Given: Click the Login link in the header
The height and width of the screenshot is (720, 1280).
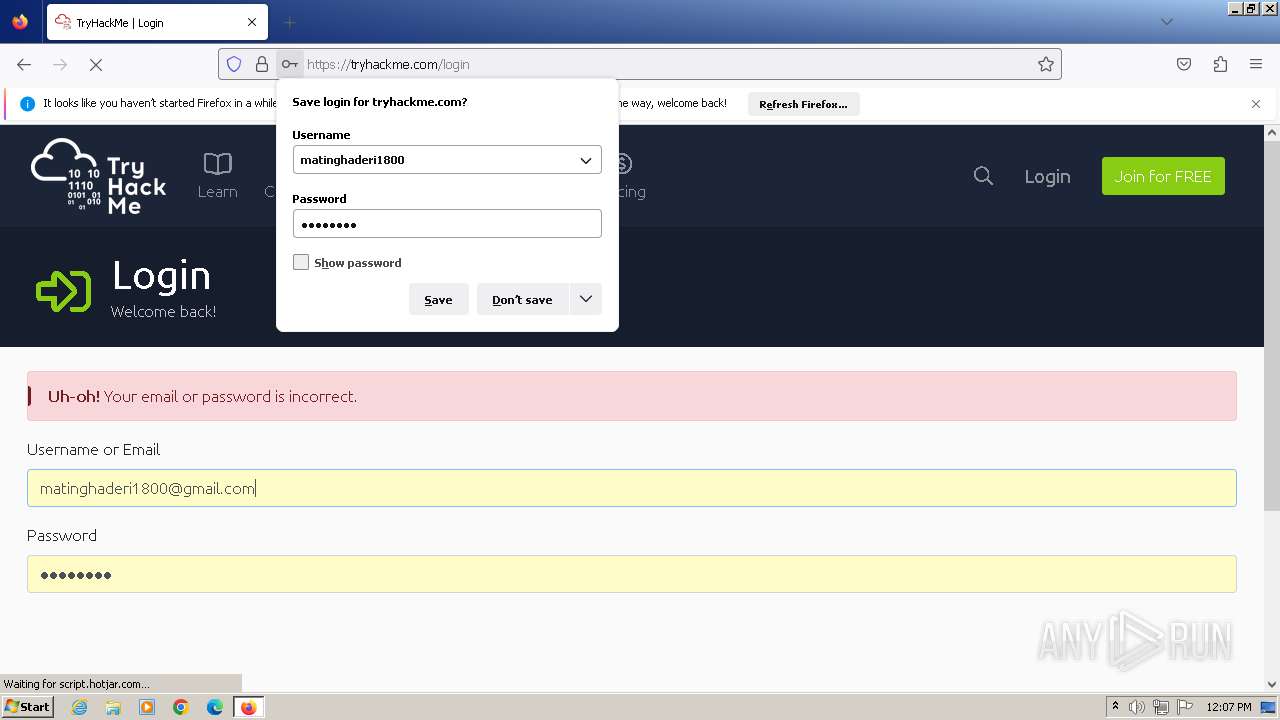Looking at the screenshot, I should click(x=1047, y=176).
